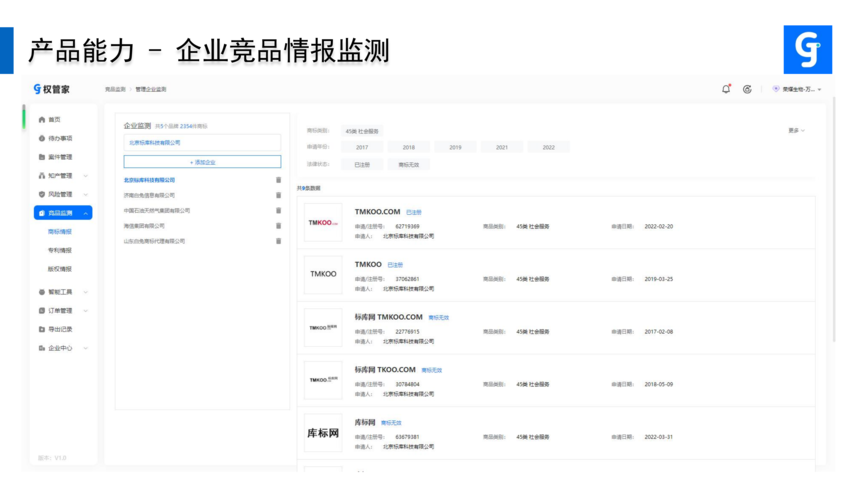Toggle the 2022 year filter chip
Screen dimensions: 860x484
click(548, 148)
